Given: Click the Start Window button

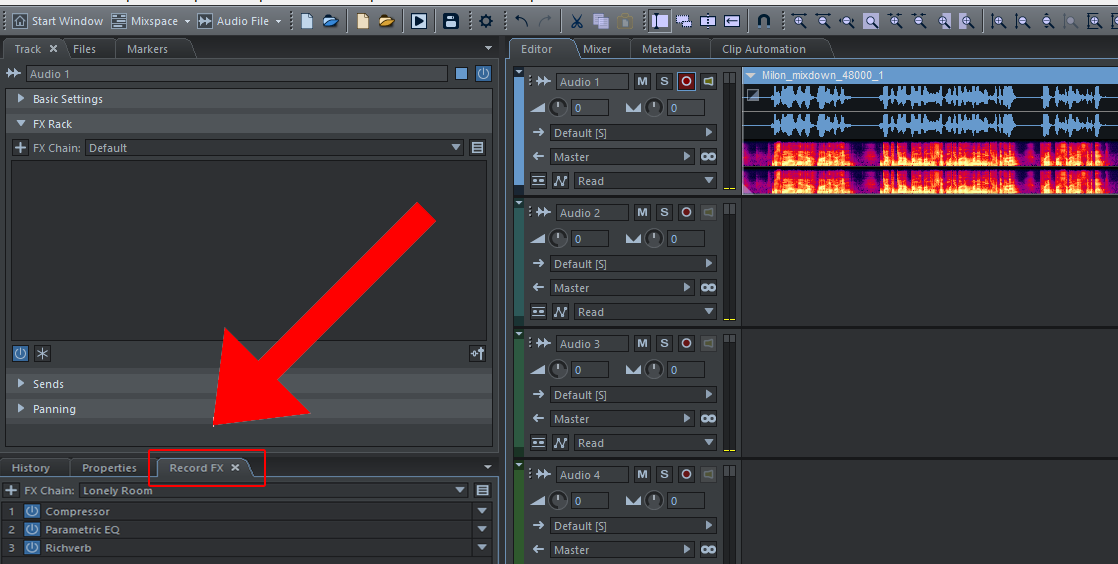Looking at the screenshot, I should 58,21.
